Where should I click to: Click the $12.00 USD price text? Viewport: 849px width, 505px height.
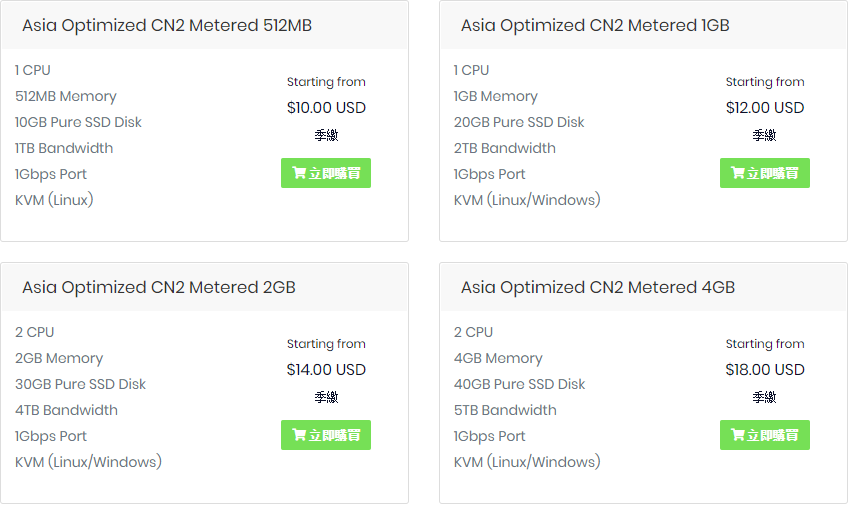point(765,108)
